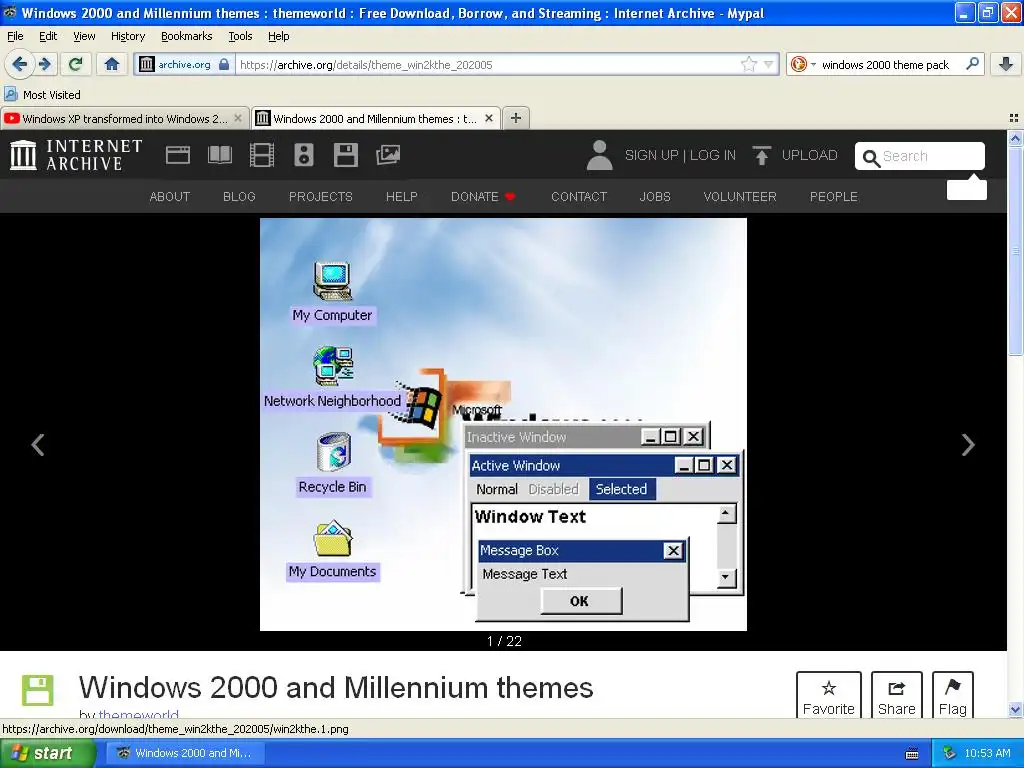Viewport: 1024px width, 768px height.
Task: Open the CONTACT navigation link
Action: (x=579, y=197)
